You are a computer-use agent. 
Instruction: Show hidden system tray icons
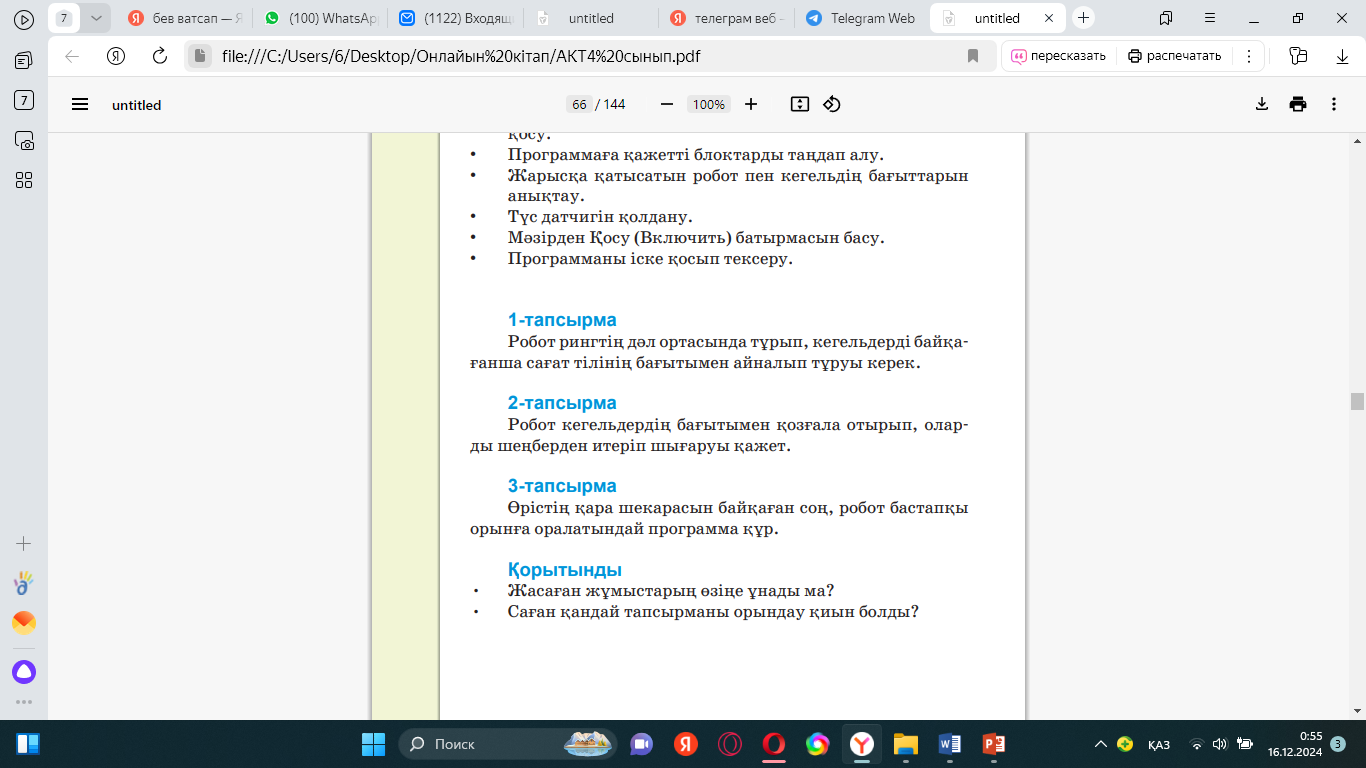(x=1101, y=744)
